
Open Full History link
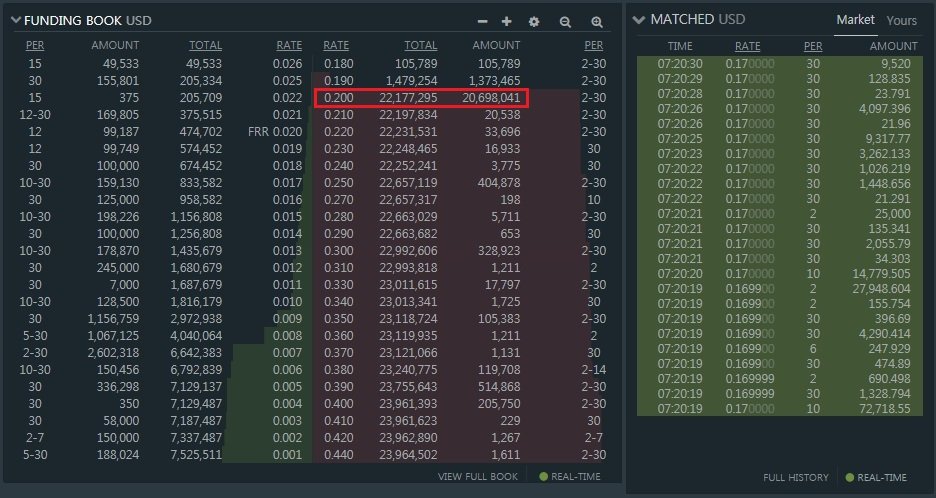pyautogui.click(x=796, y=478)
